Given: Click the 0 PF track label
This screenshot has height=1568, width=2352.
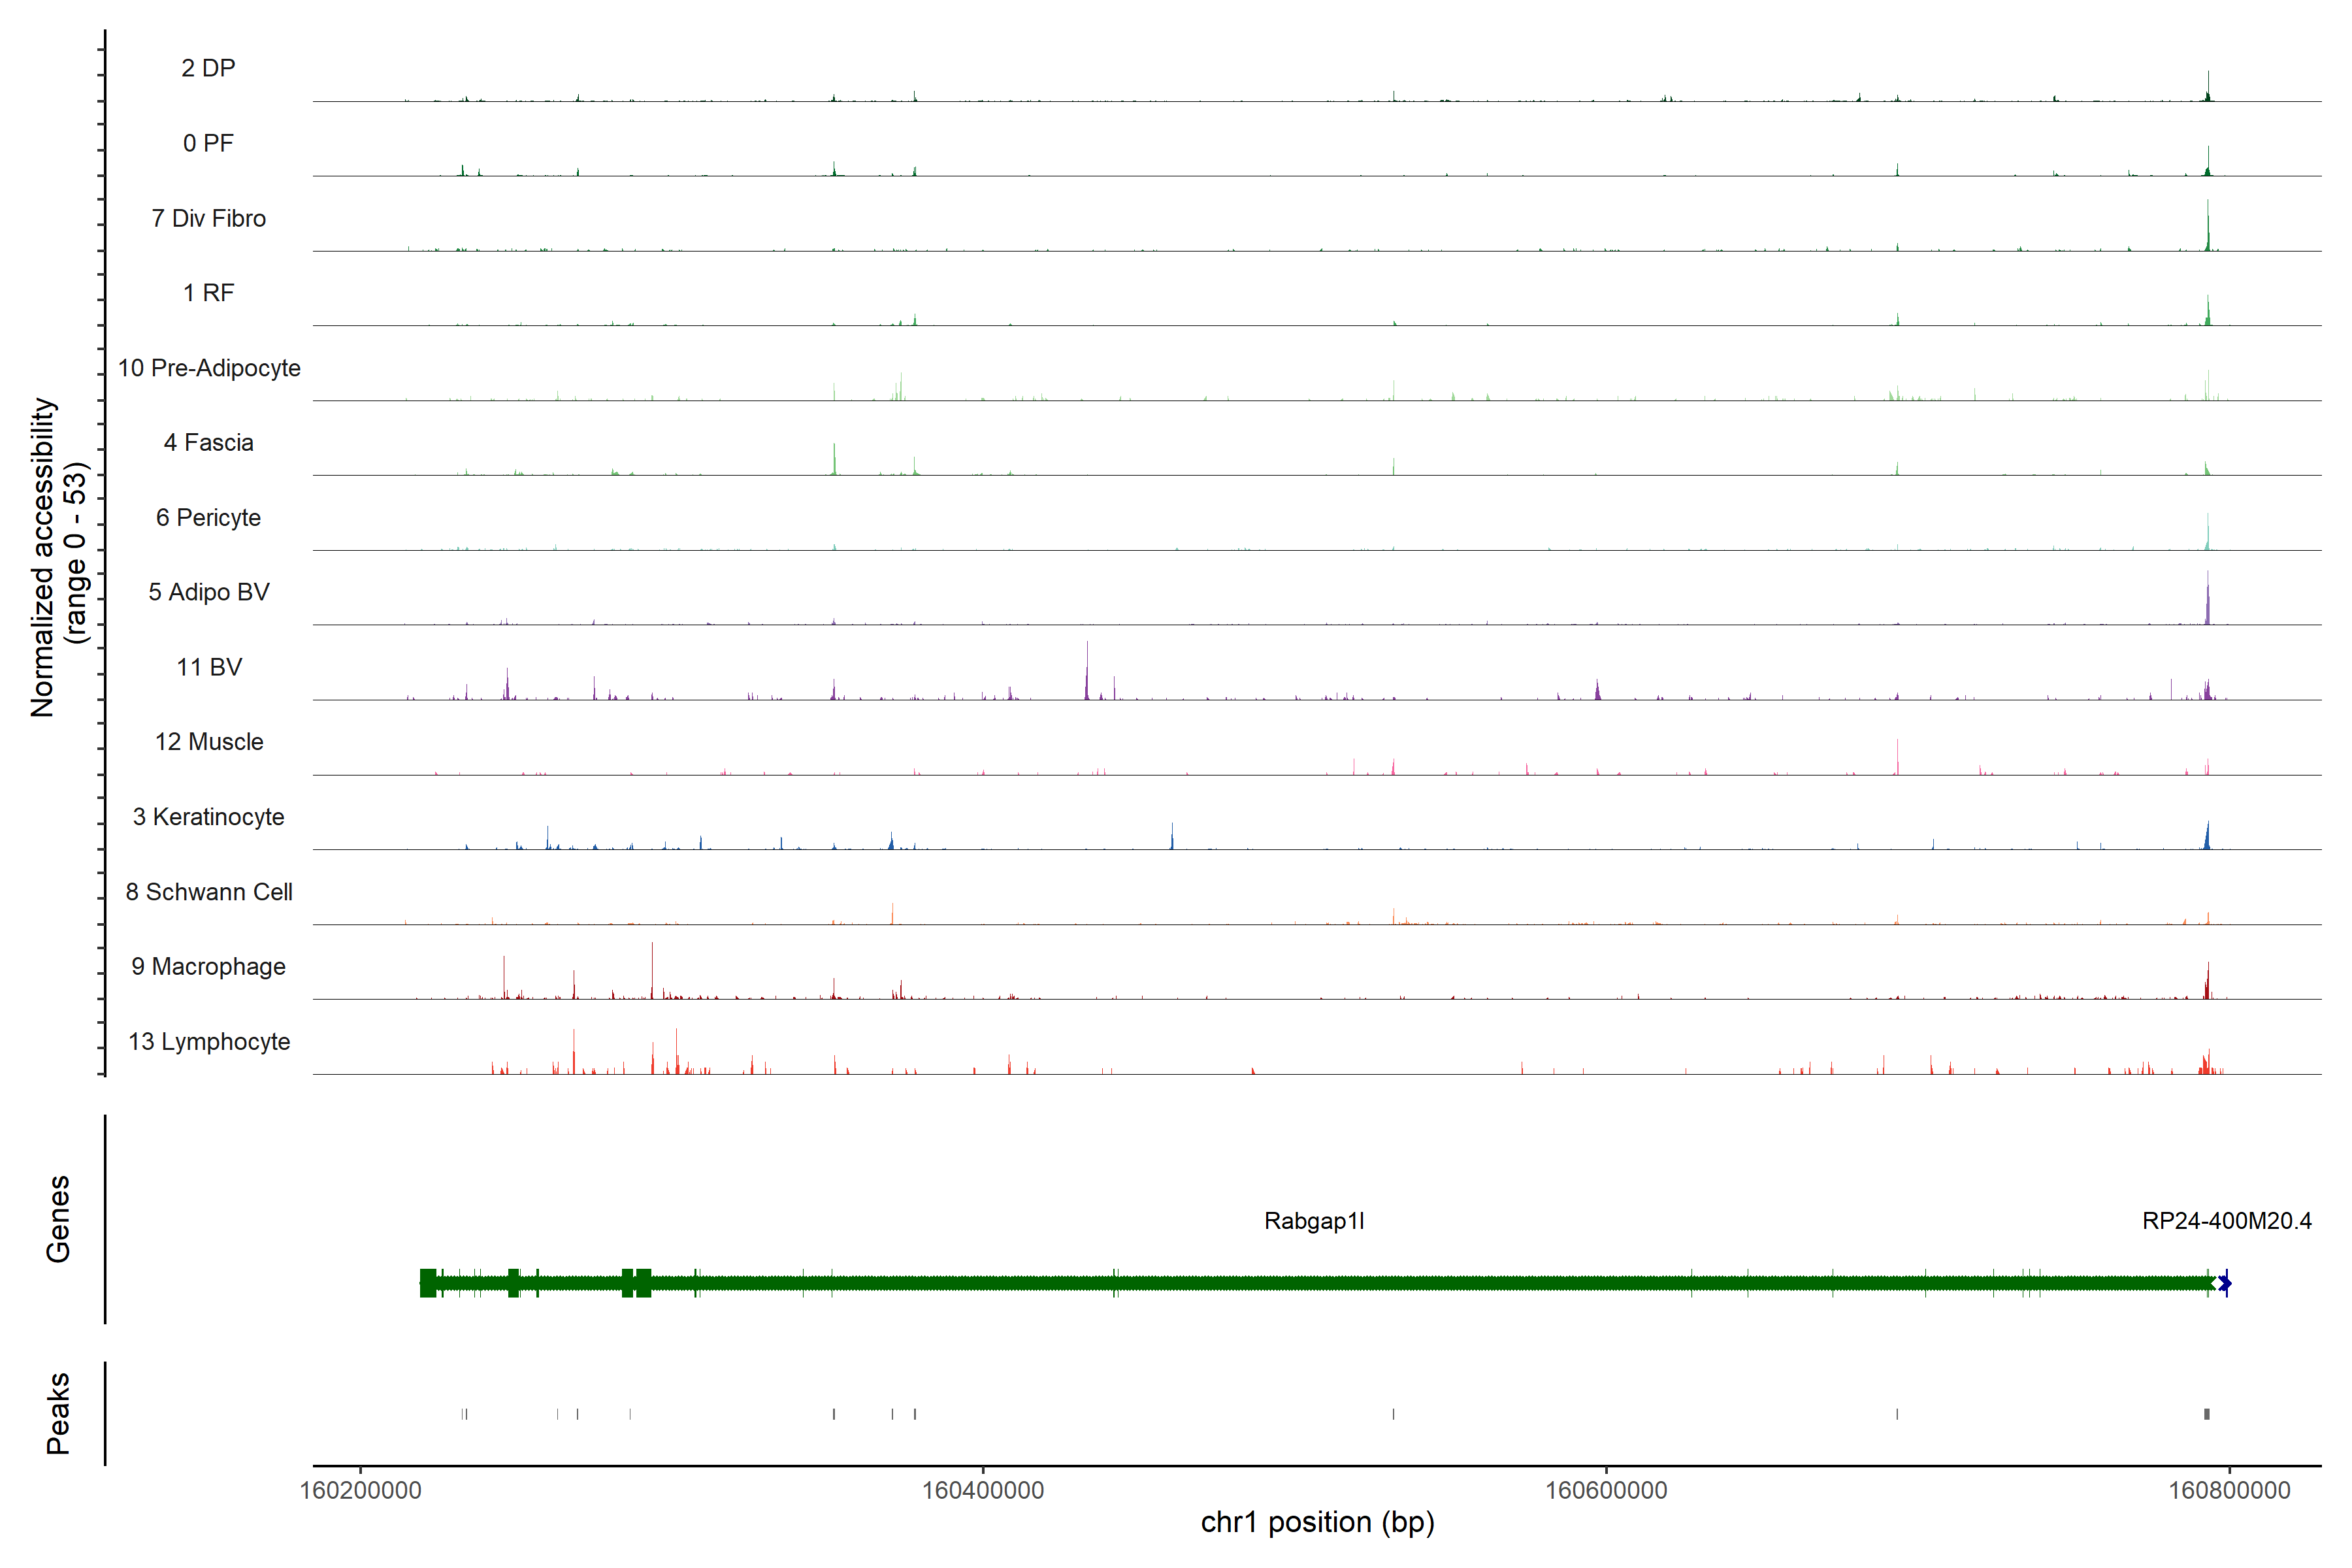Looking at the screenshot, I should pos(208,143).
